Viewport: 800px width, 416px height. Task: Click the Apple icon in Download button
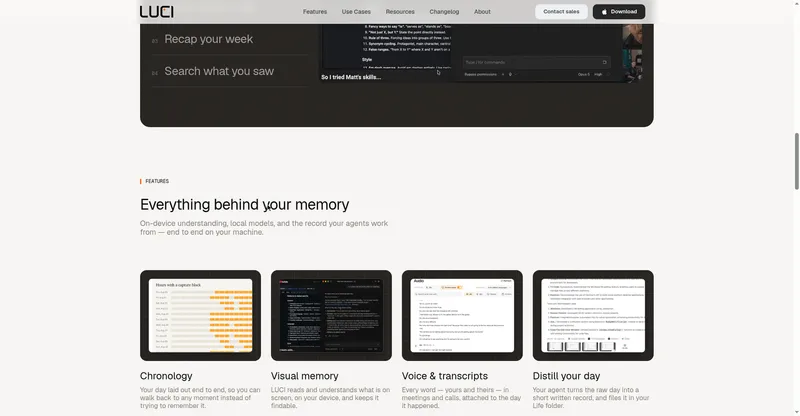click(x=604, y=12)
